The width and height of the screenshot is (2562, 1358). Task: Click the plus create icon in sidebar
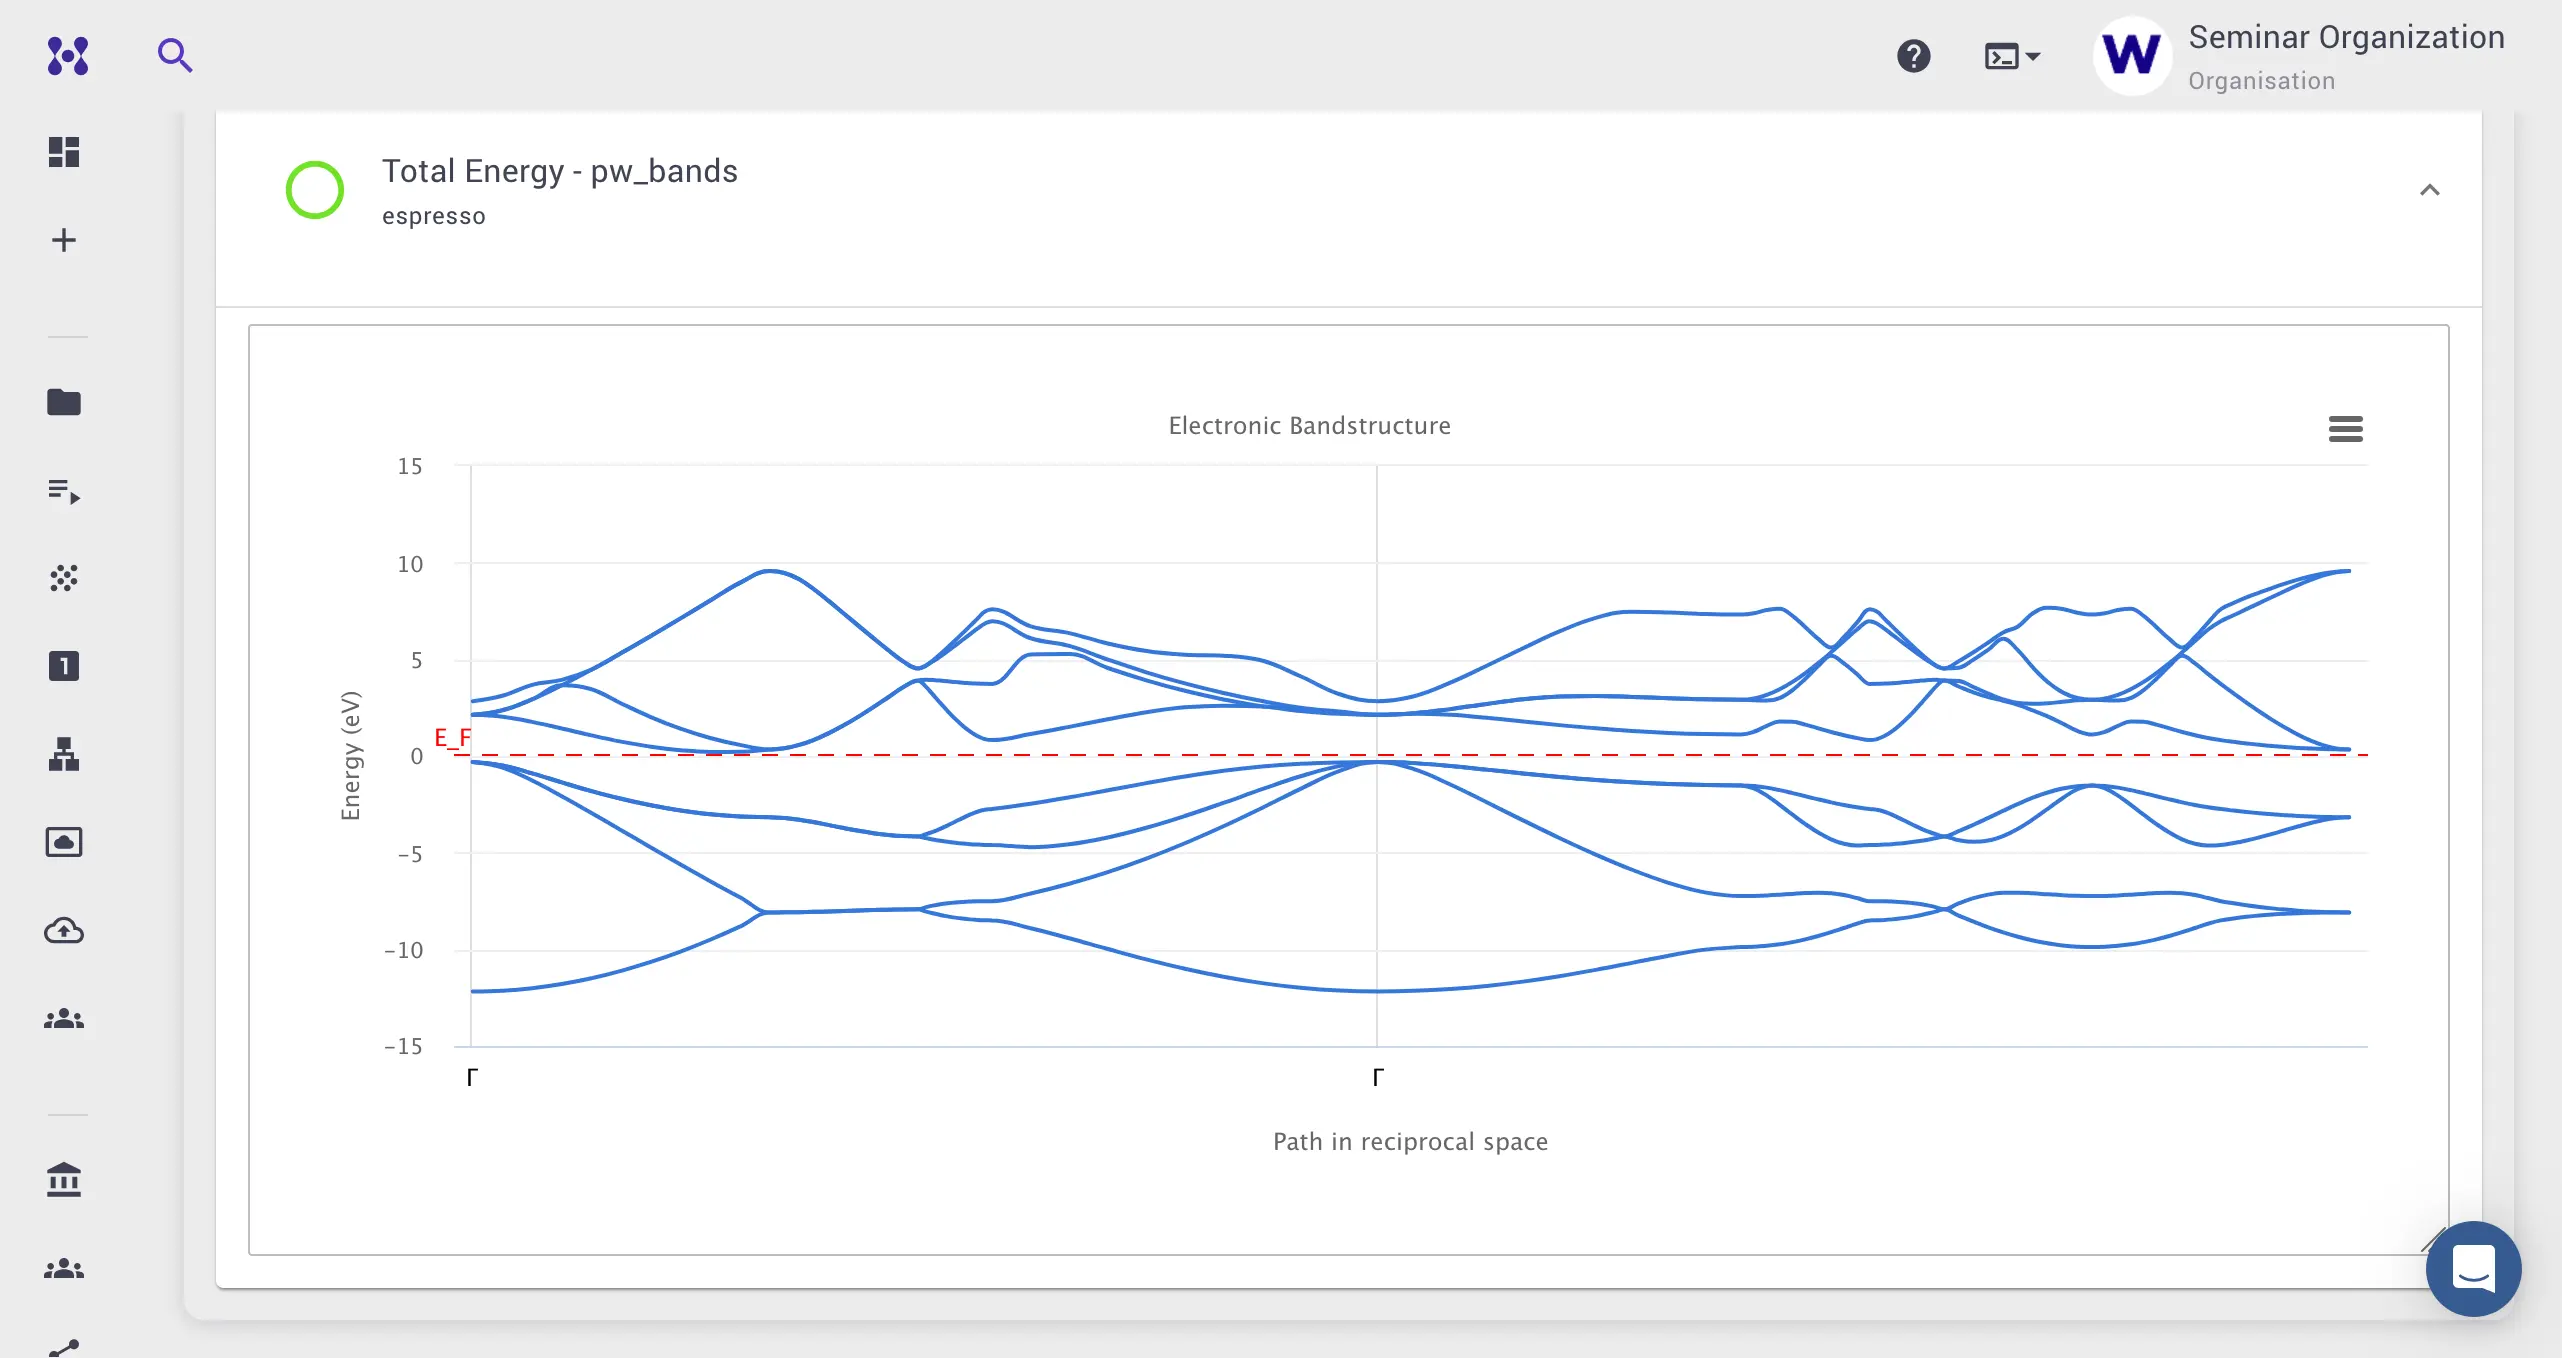[x=64, y=240]
